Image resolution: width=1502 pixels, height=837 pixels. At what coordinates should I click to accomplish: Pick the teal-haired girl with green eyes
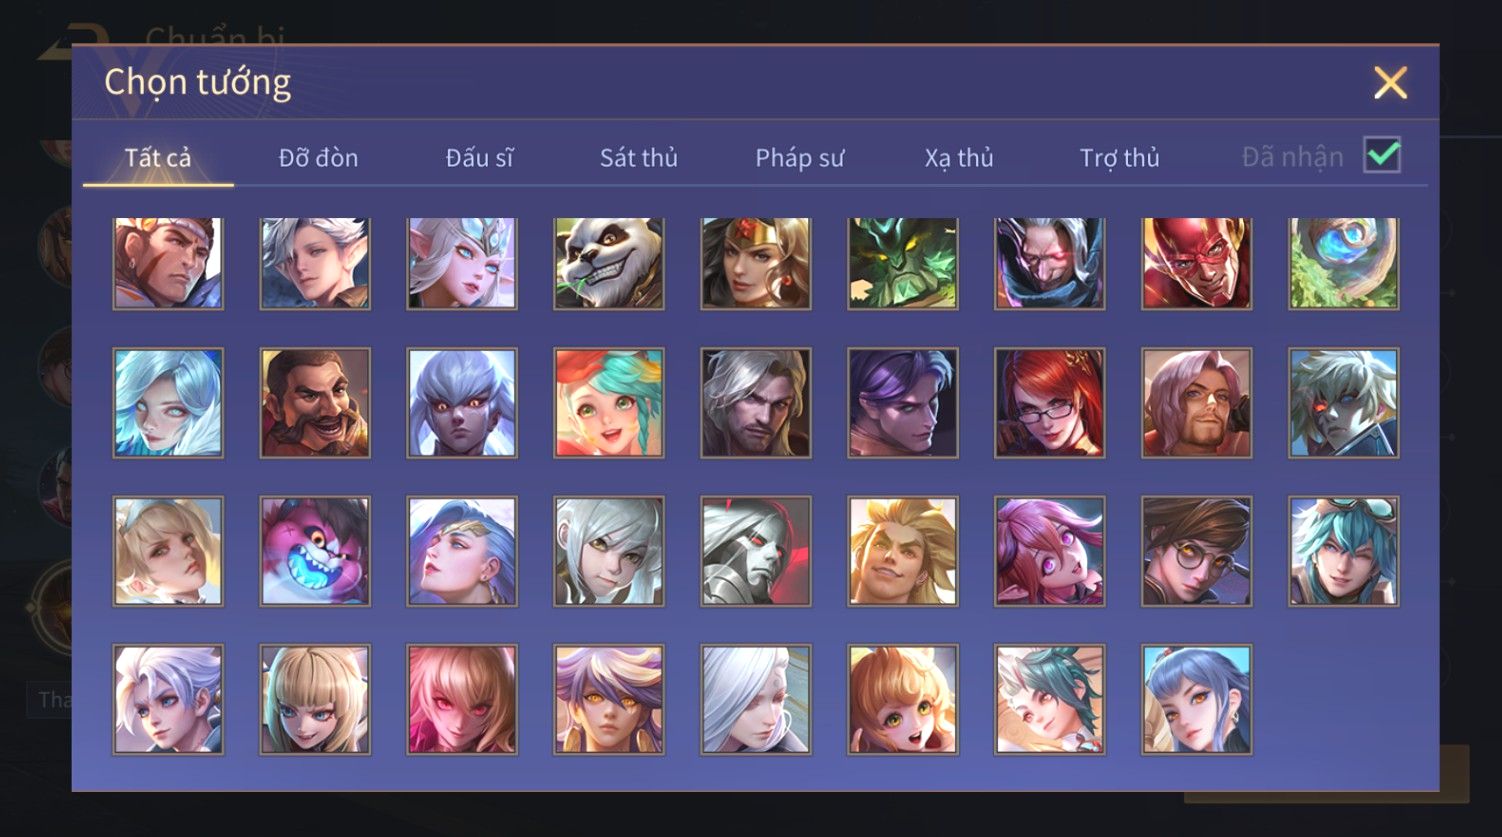[609, 403]
